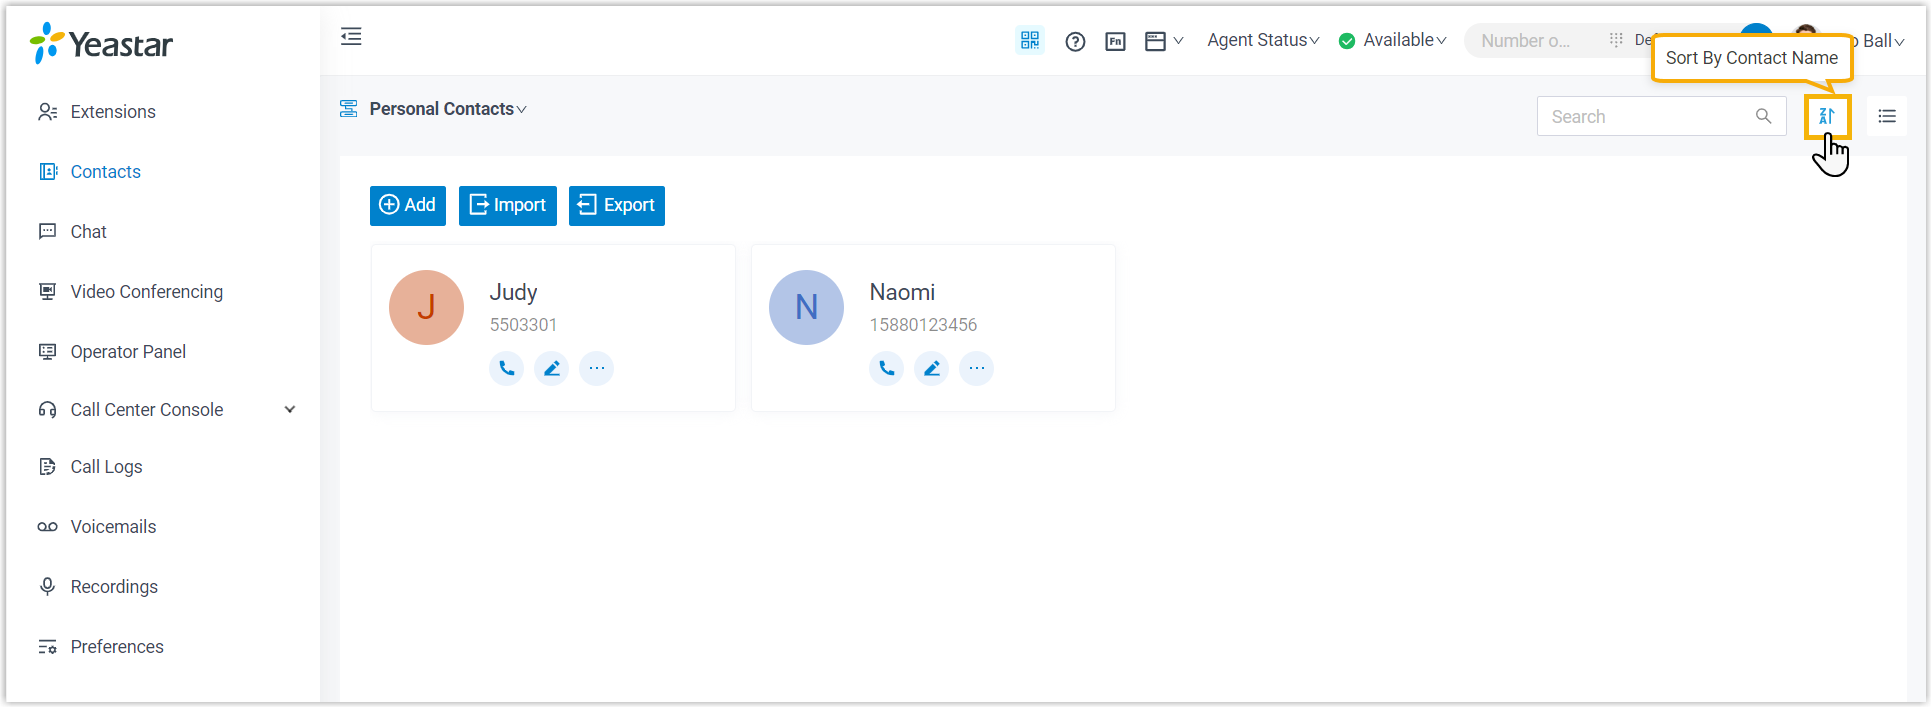The height and width of the screenshot is (708, 1932).
Task: Click the help question mark icon
Action: (1075, 41)
